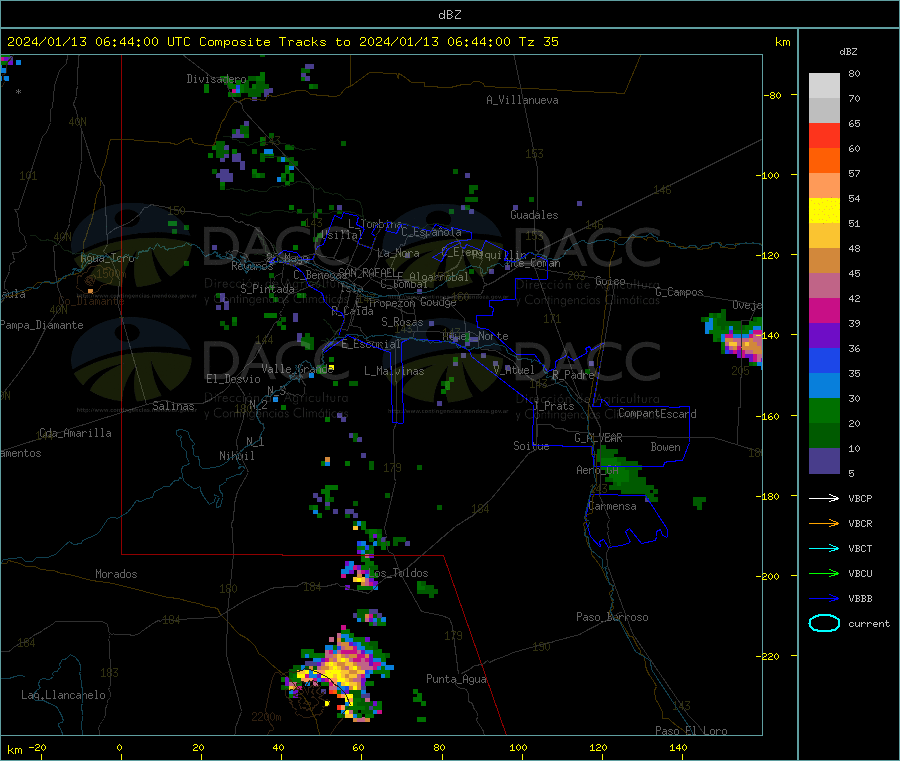Click the 100 km horizontal axis tick
Screen dimensions: 900x761
(x=518, y=748)
